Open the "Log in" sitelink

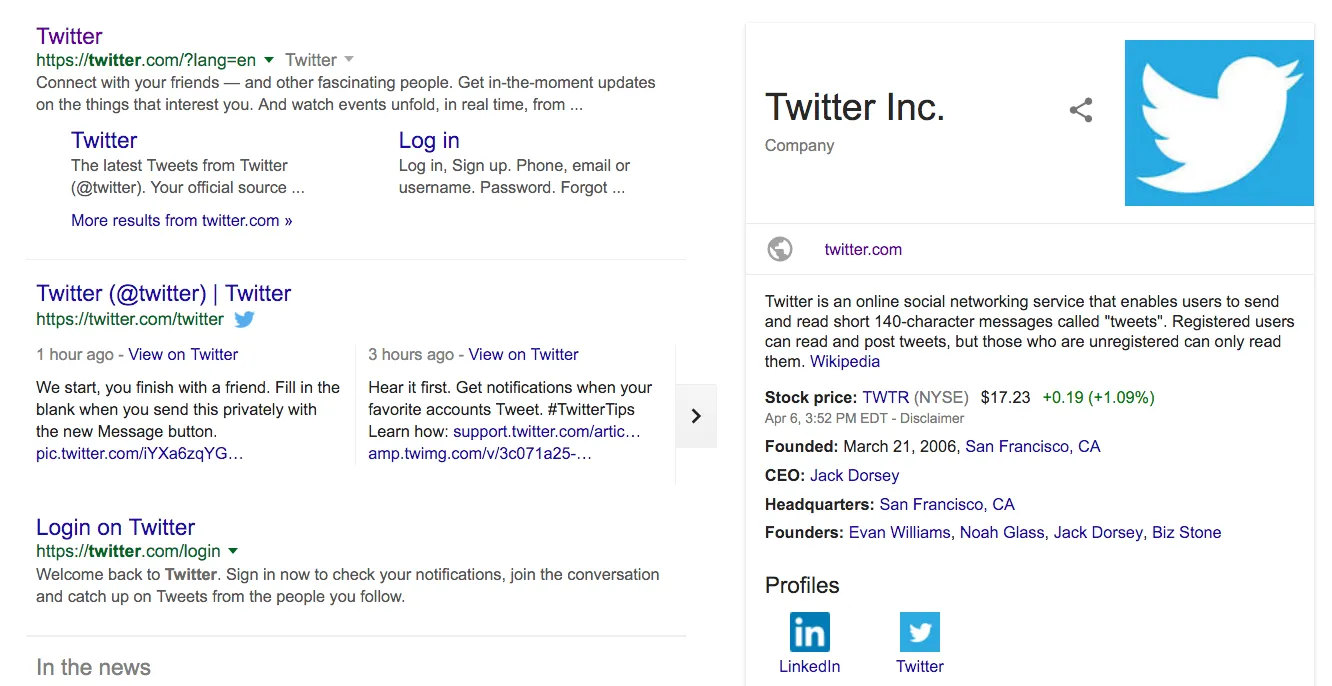pos(429,140)
